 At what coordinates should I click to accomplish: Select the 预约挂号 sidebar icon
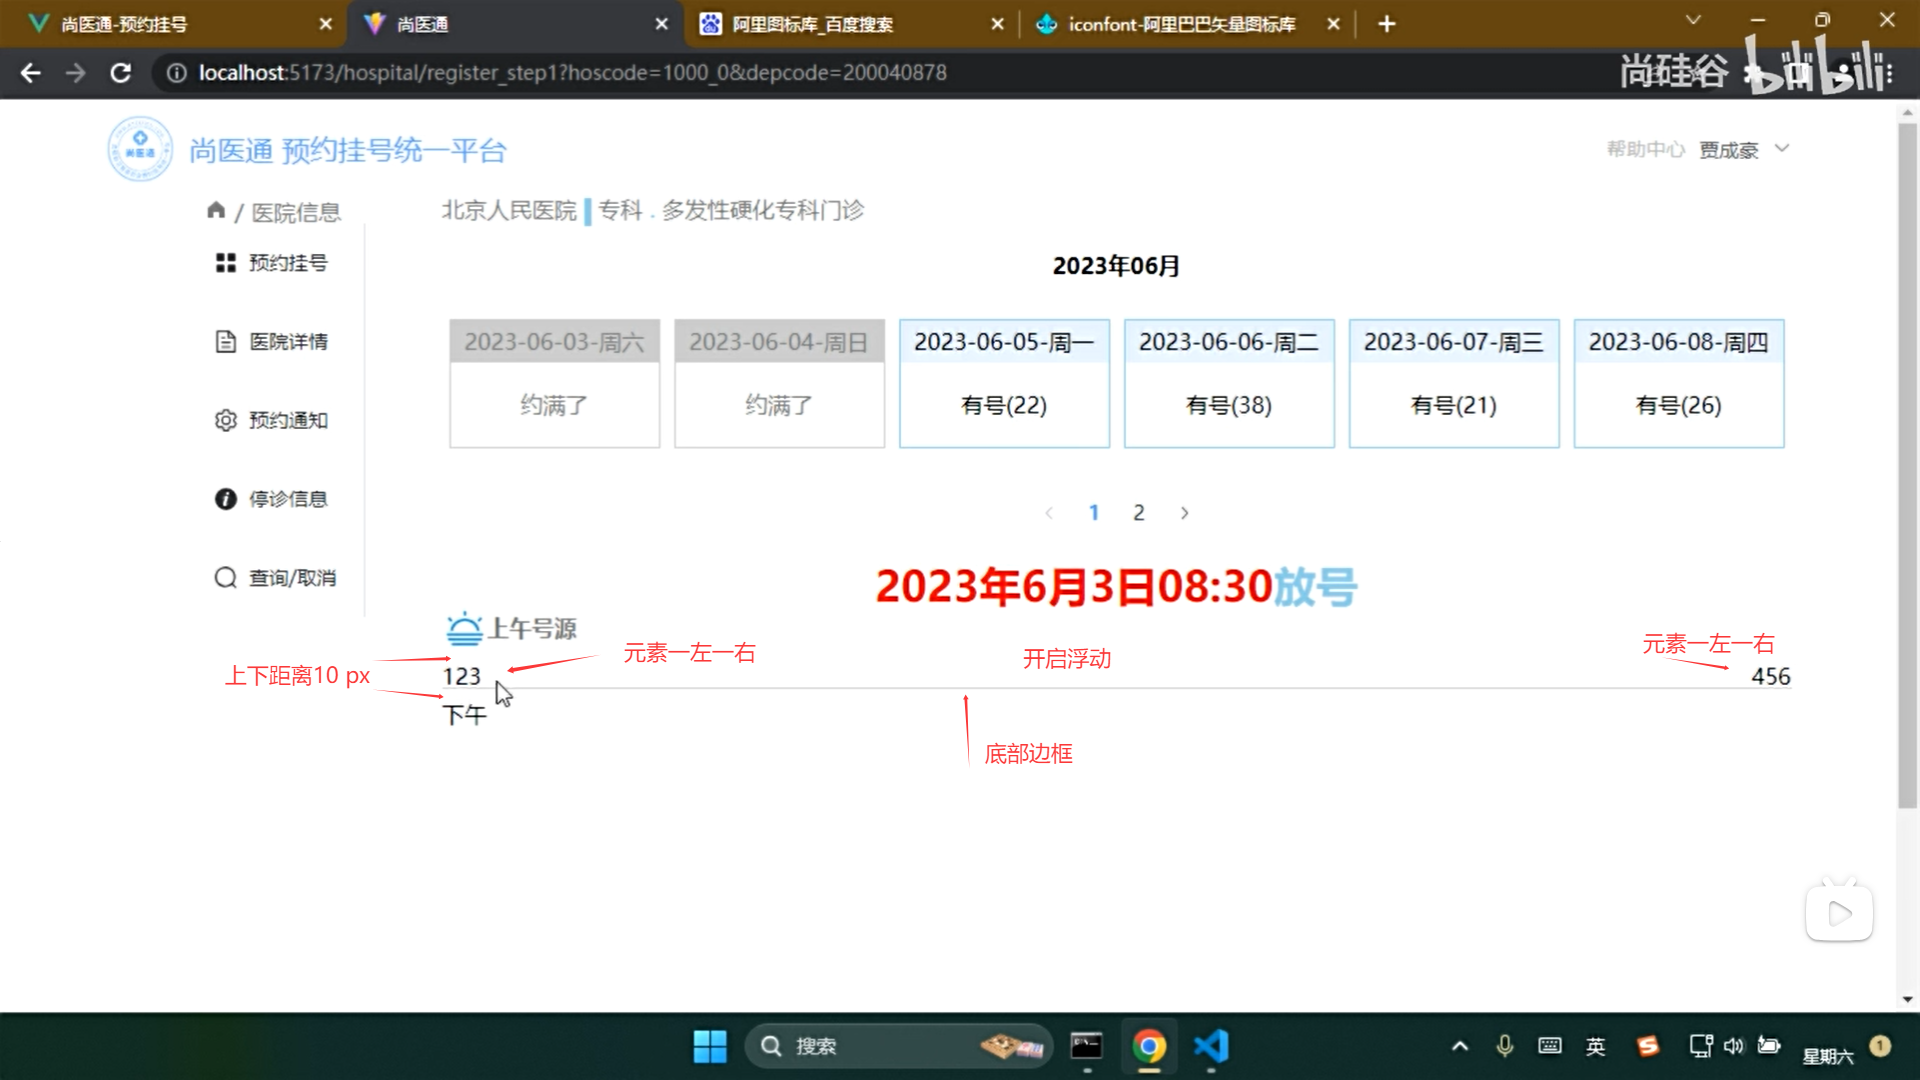(x=226, y=262)
